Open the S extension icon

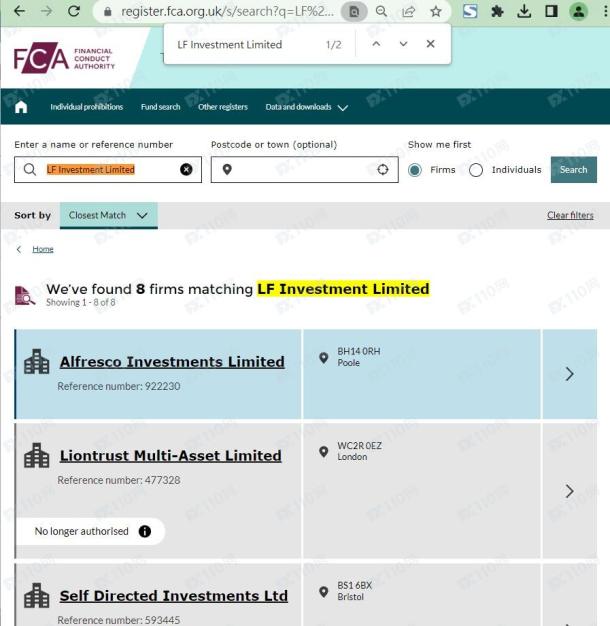pos(470,11)
